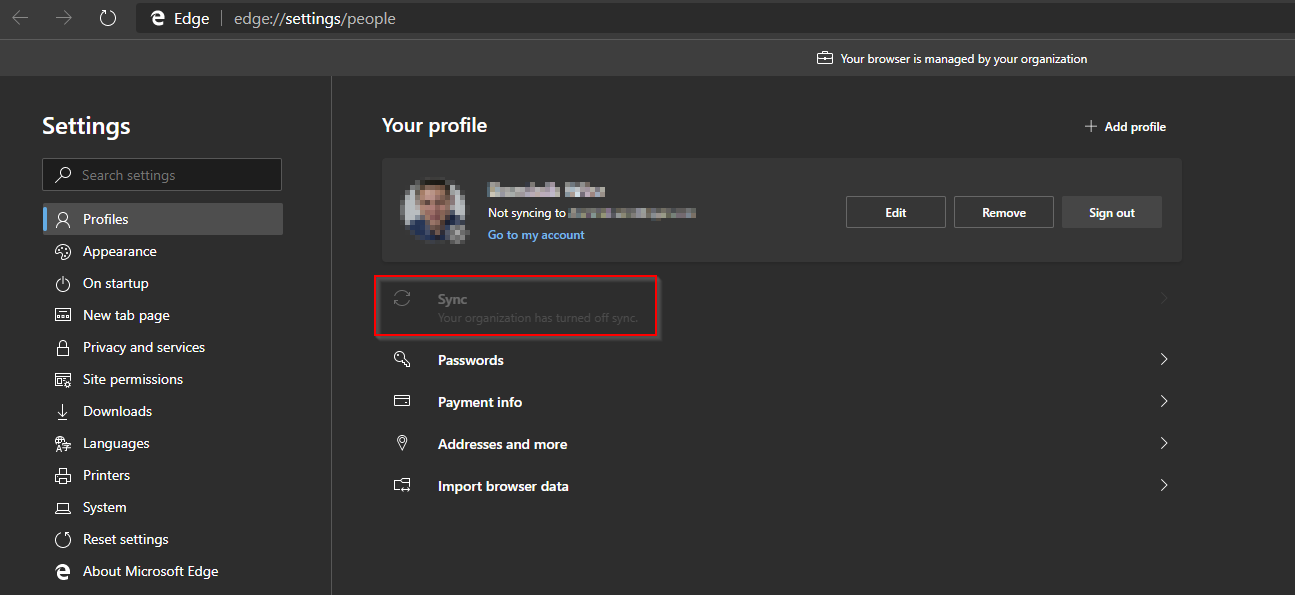
Task: Click the briefcase icon in the managed banner
Action: coord(824,58)
